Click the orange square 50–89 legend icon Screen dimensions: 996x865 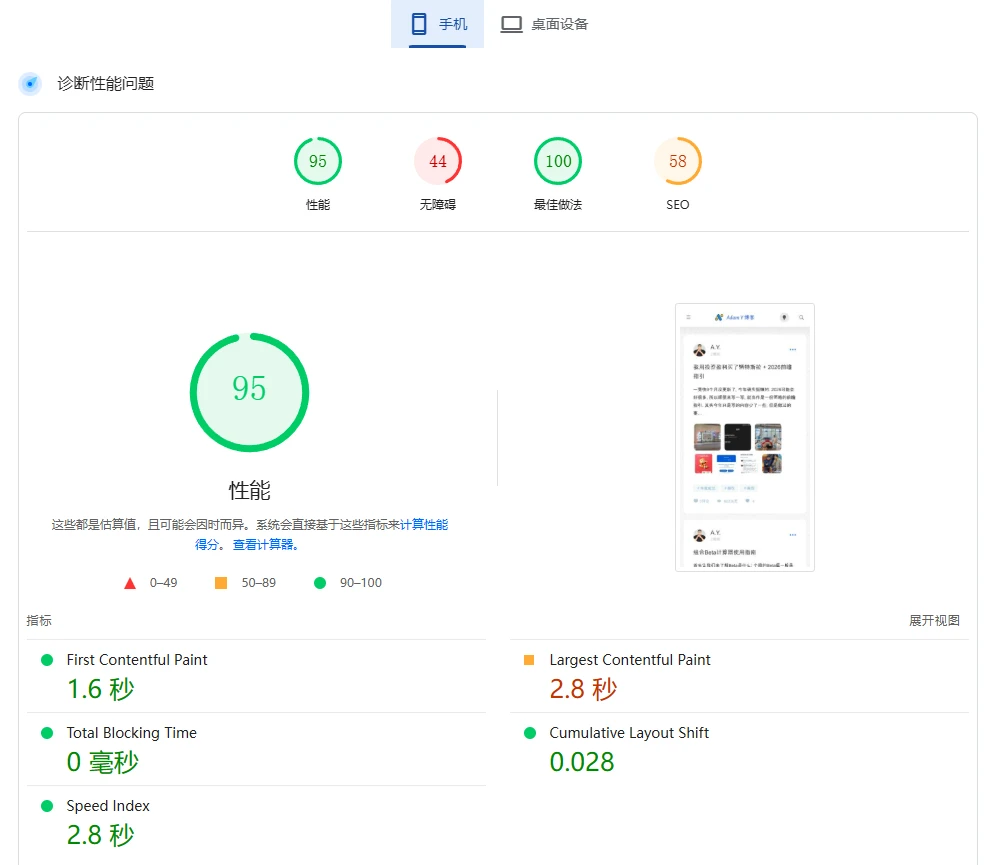(221, 583)
